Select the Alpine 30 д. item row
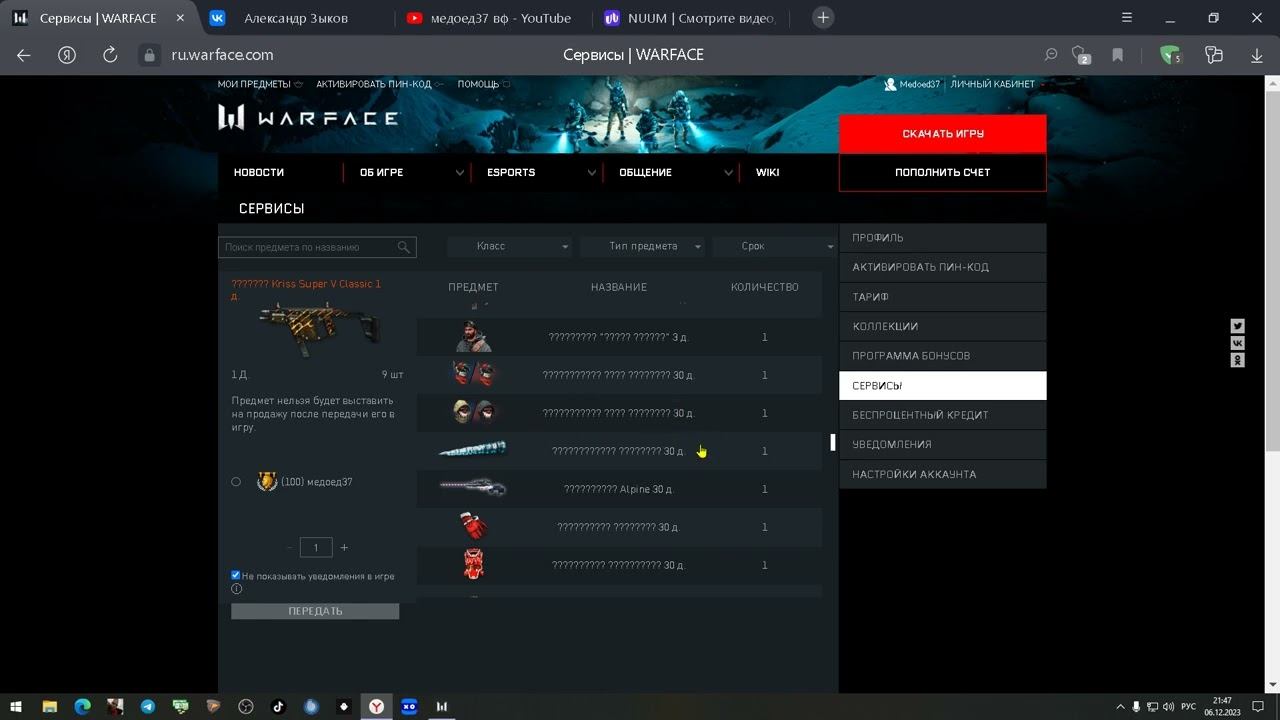This screenshot has height=720, width=1280. [x=619, y=489]
